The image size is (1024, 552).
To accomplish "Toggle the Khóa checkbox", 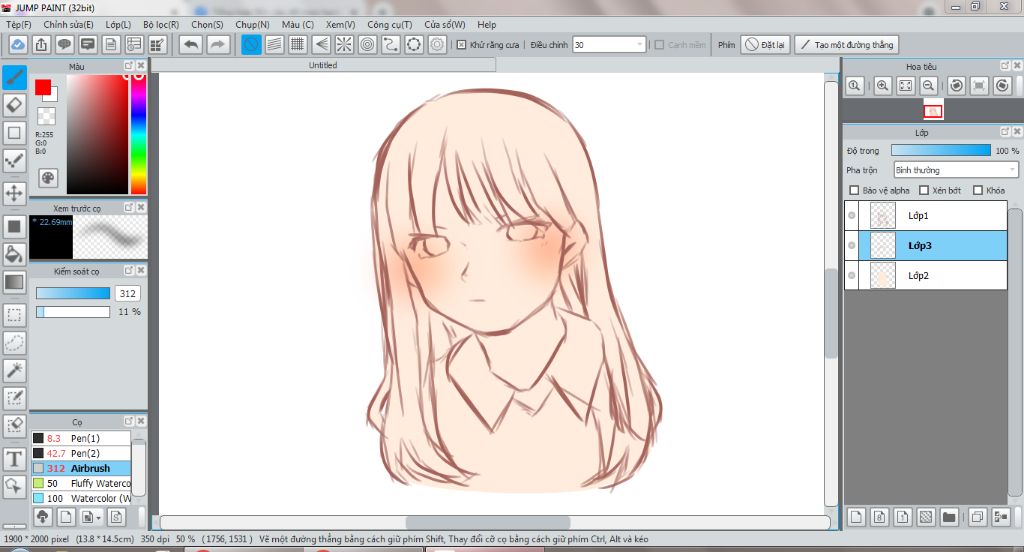I will (x=978, y=190).
